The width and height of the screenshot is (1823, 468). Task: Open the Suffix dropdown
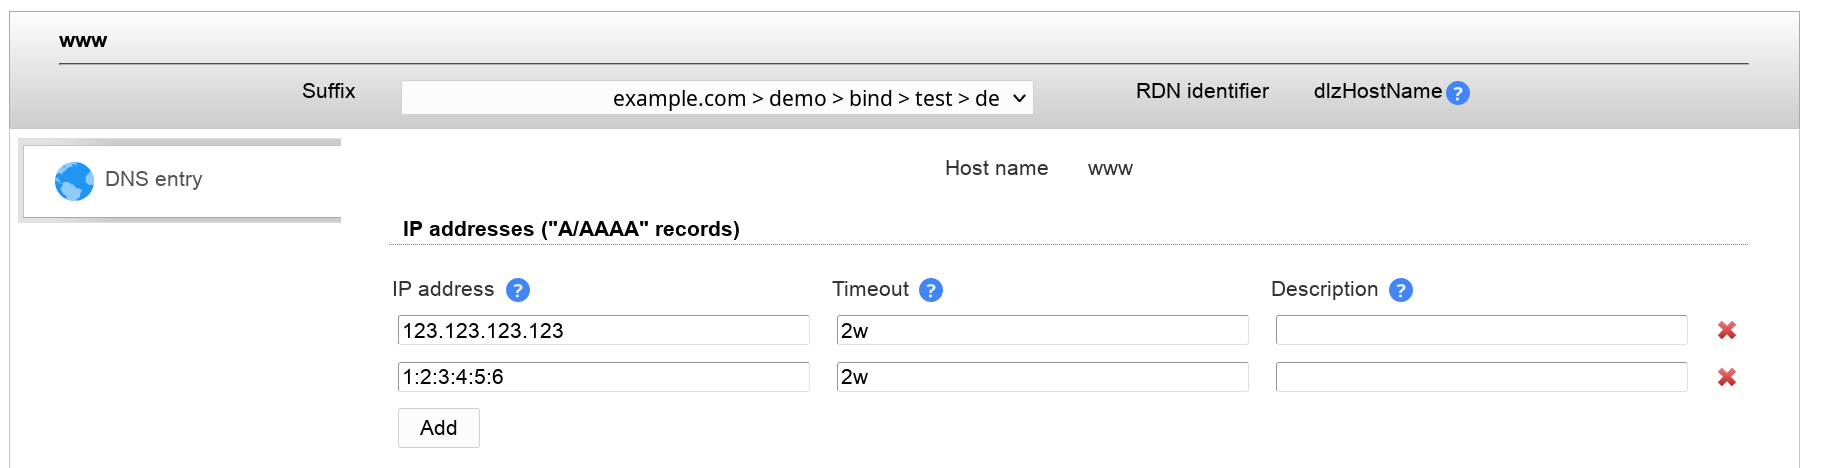[x=716, y=98]
